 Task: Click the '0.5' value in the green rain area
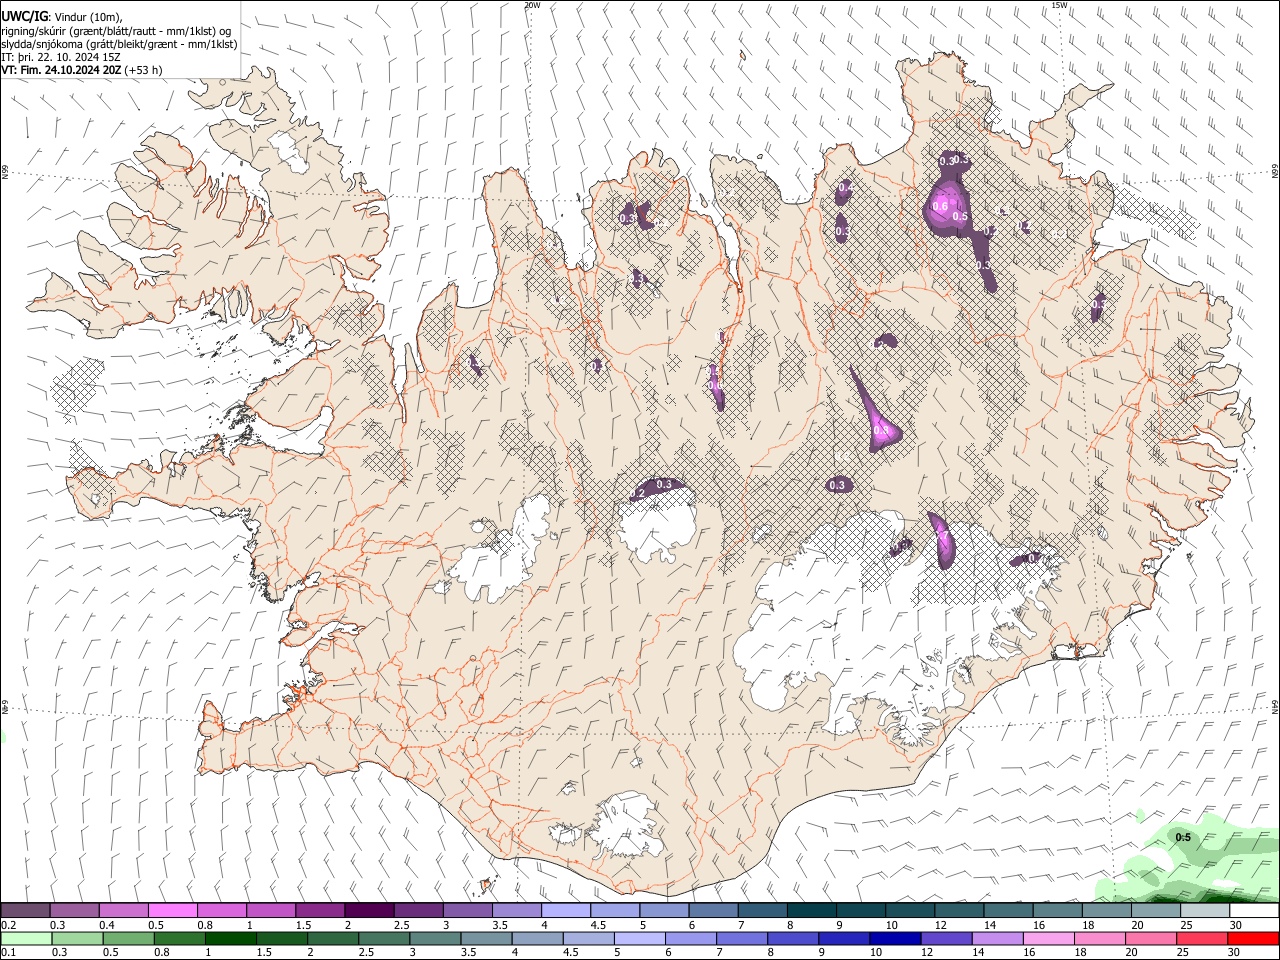(x=1183, y=837)
